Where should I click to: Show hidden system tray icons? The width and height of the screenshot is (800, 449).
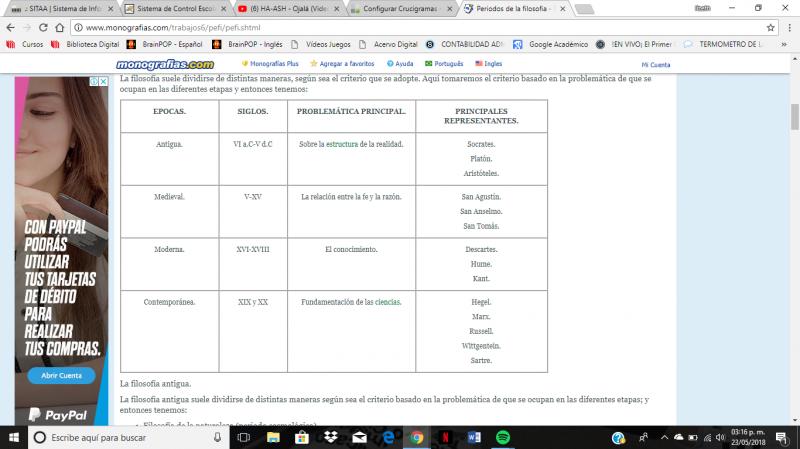click(x=664, y=437)
